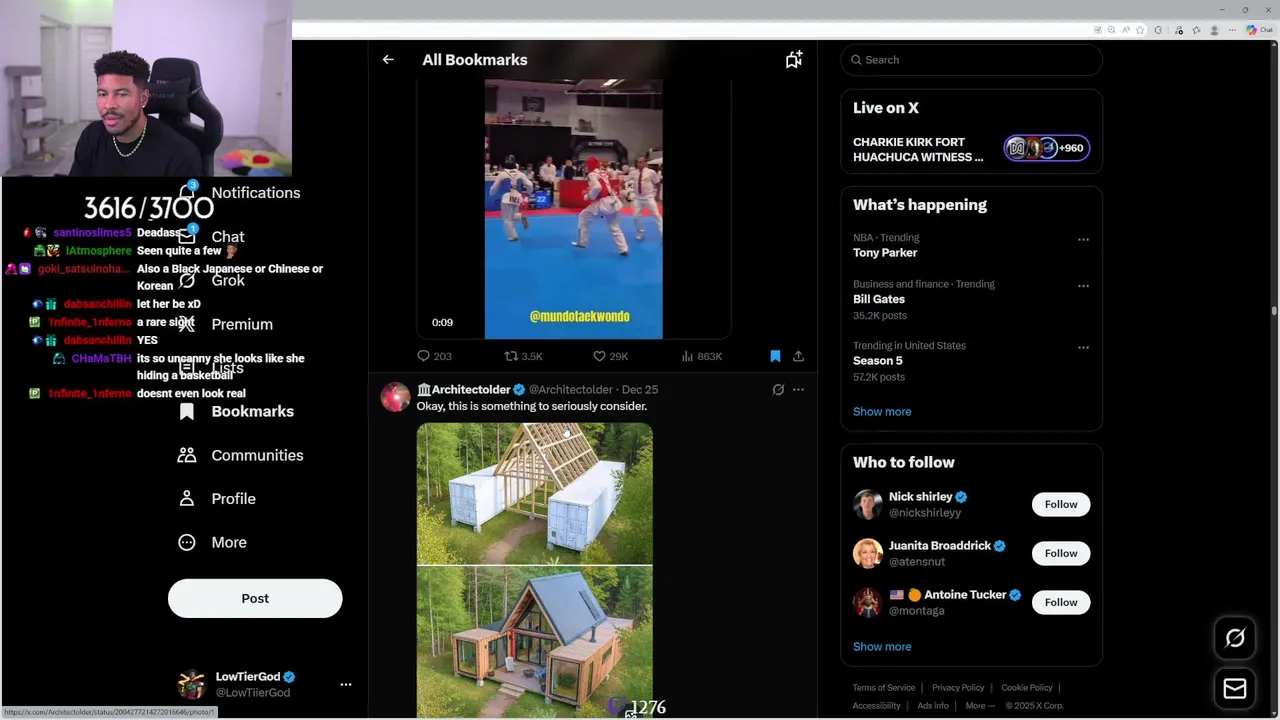Image resolution: width=1280 pixels, height=720 pixels.
Task: Click the Bookmarks ribbon icon in the sidebar
Action: [x=187, y=411]
